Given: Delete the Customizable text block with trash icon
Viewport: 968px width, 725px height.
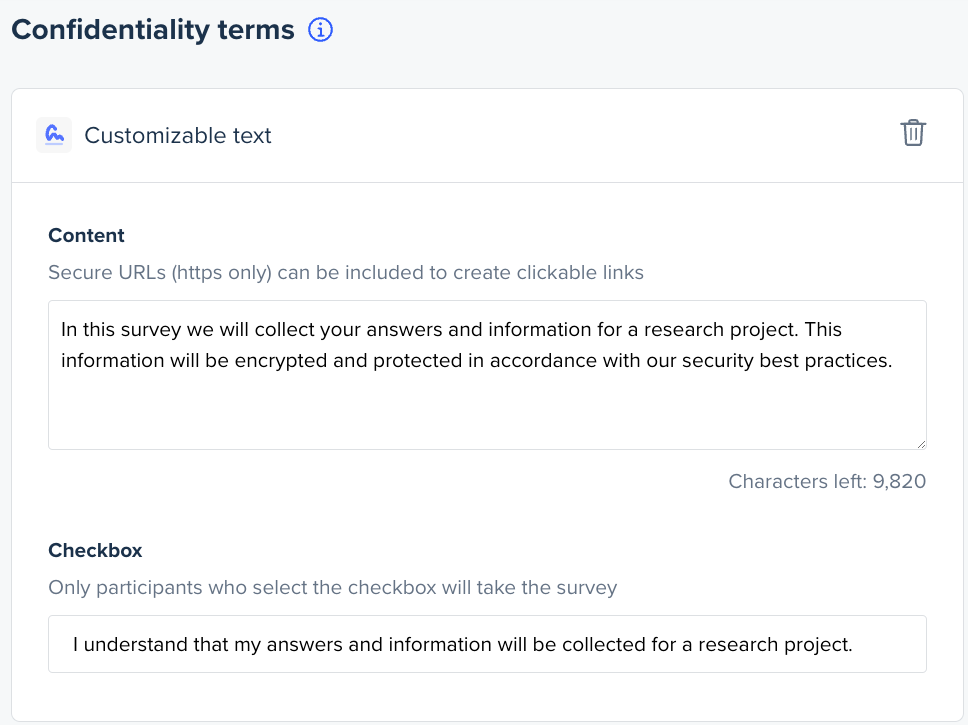Looking at the screenshot, I should (x=913, y=133).
